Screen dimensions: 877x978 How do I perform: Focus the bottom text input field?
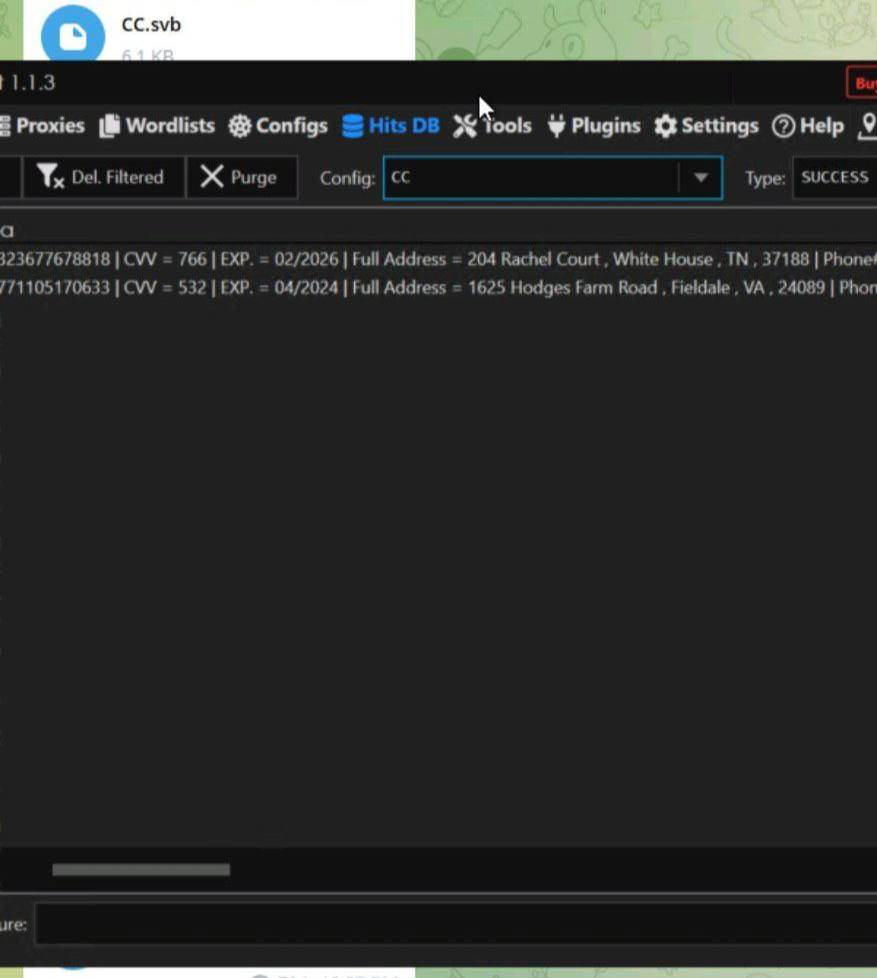click(456, 924)
